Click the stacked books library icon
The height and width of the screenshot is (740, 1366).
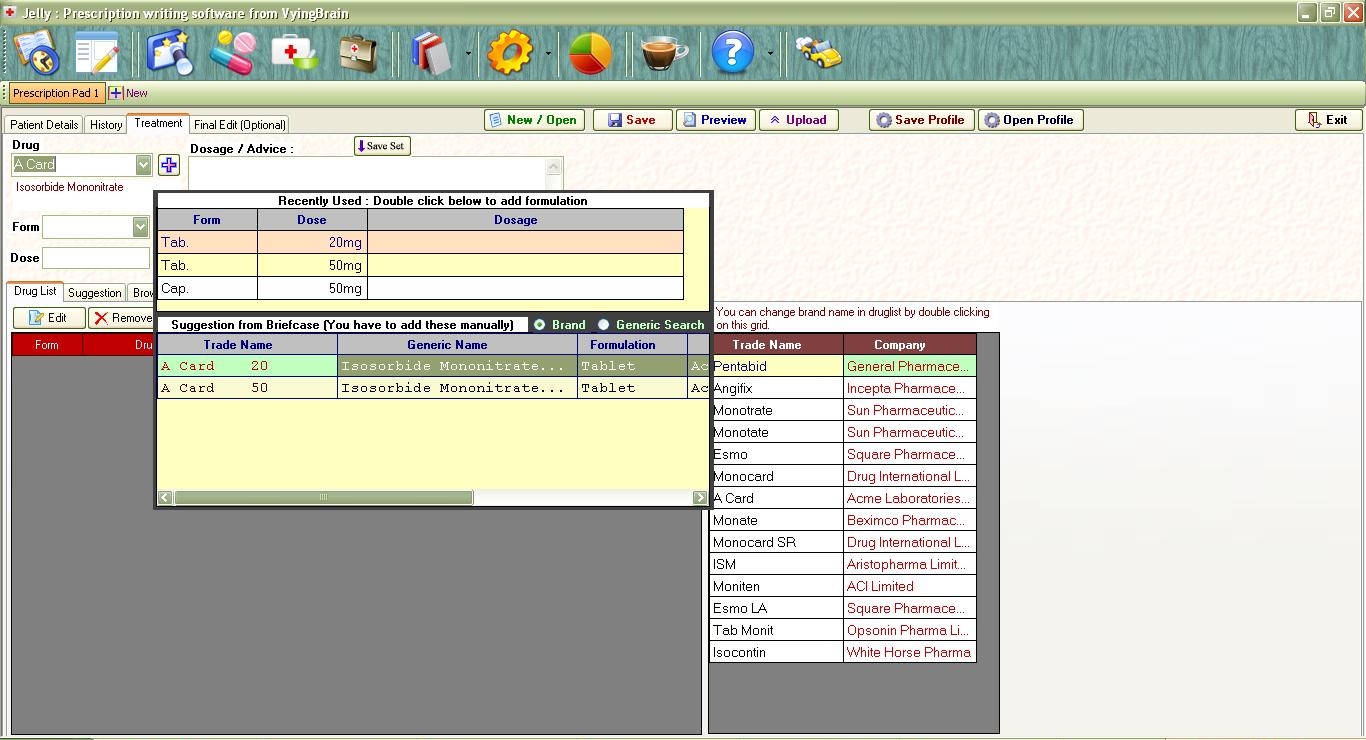pyautogui.click(x=431, y=52)
